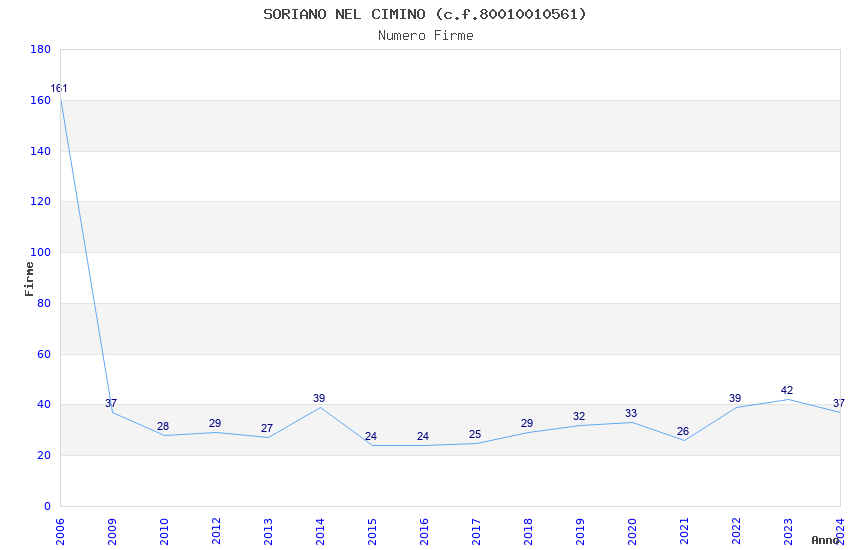Click the 100 value on the y-axis
This screenshot has height=550, width=850.
pos(41,253)
